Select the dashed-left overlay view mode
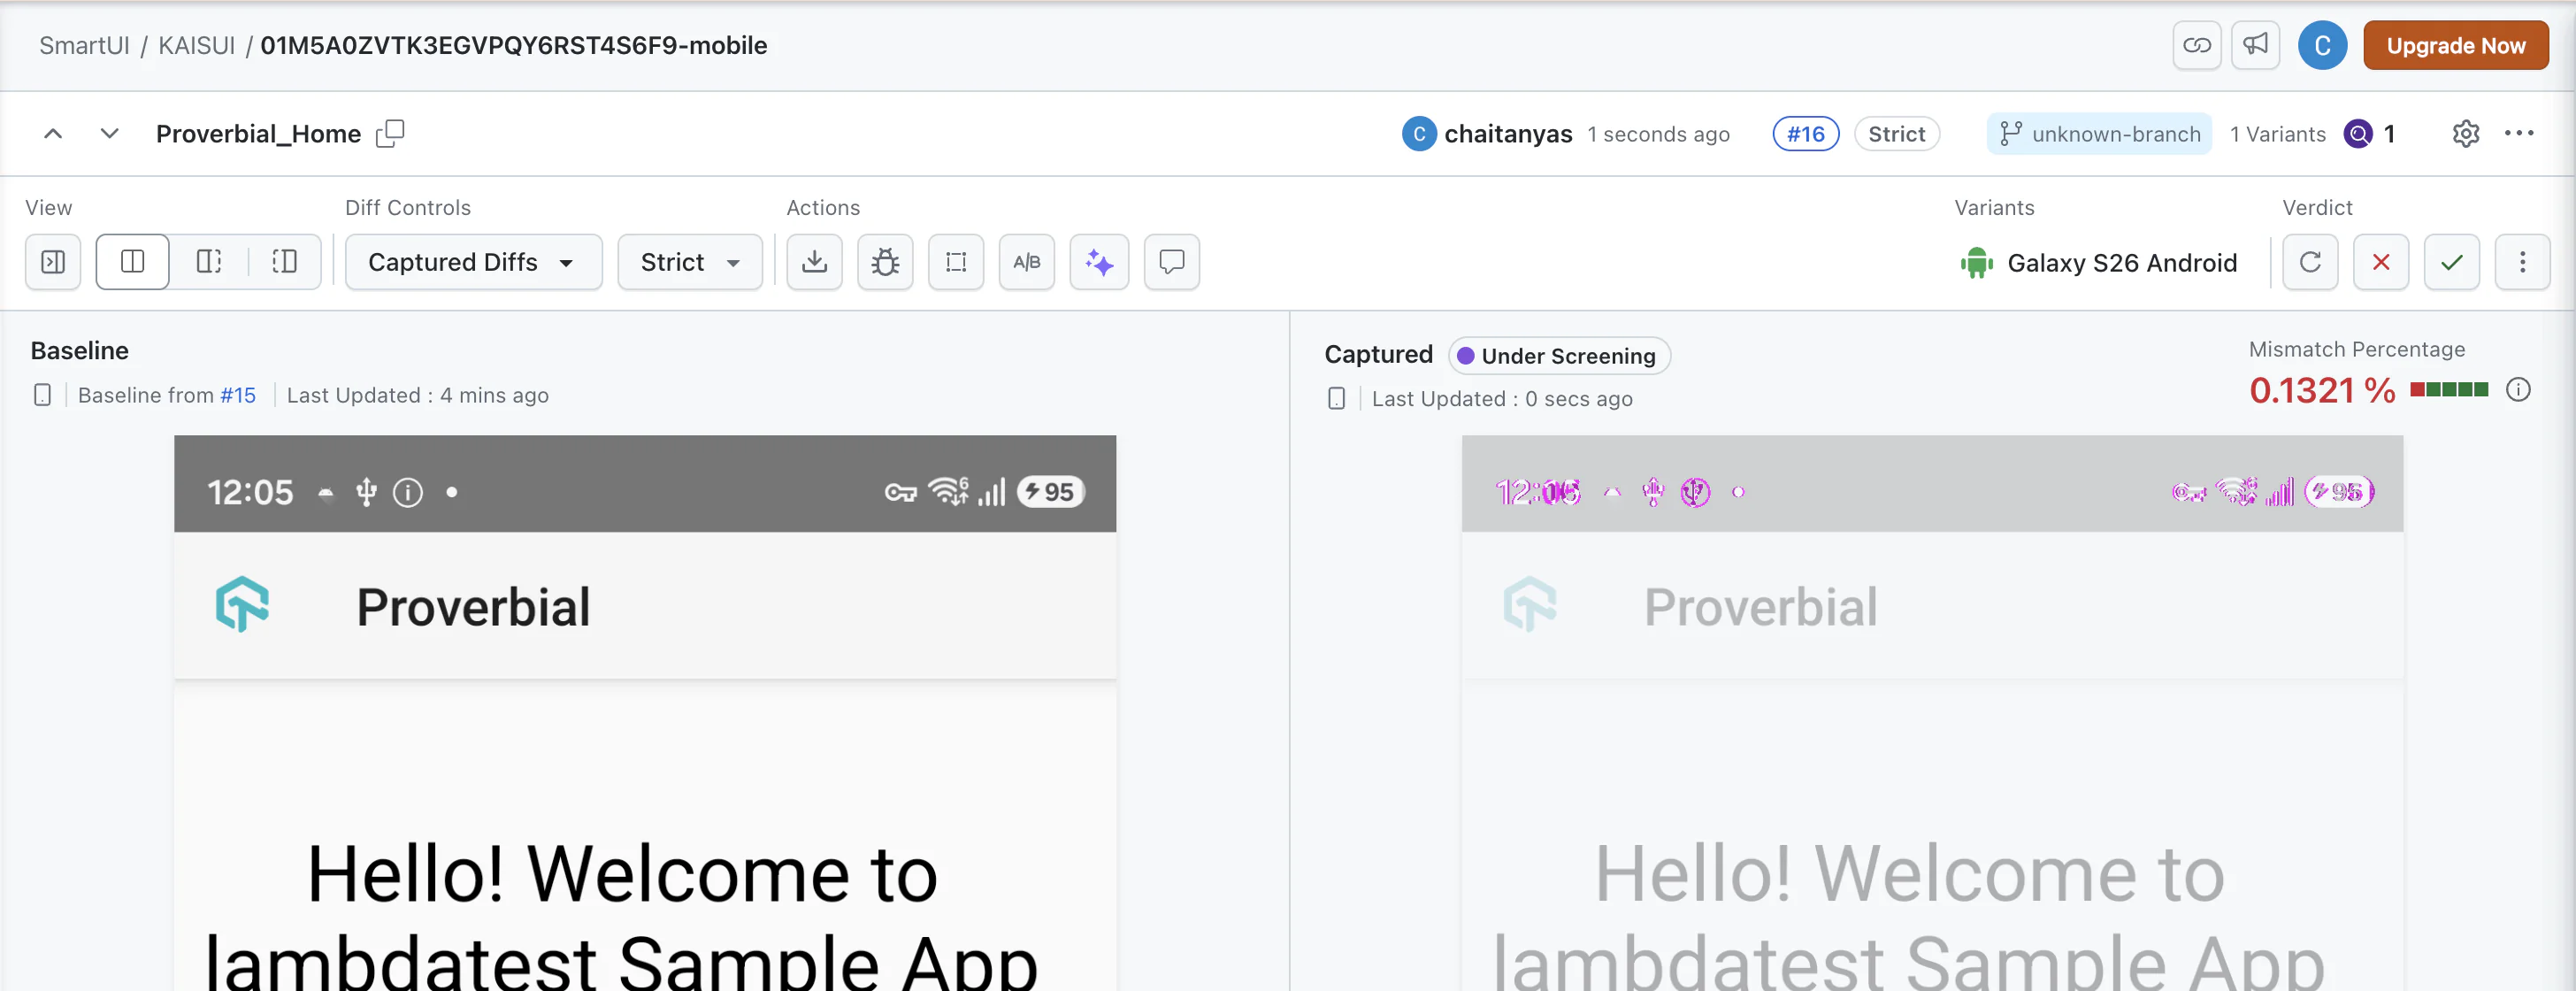The height and width of the screenshot is (991, 2576). (x=285, y=262)
